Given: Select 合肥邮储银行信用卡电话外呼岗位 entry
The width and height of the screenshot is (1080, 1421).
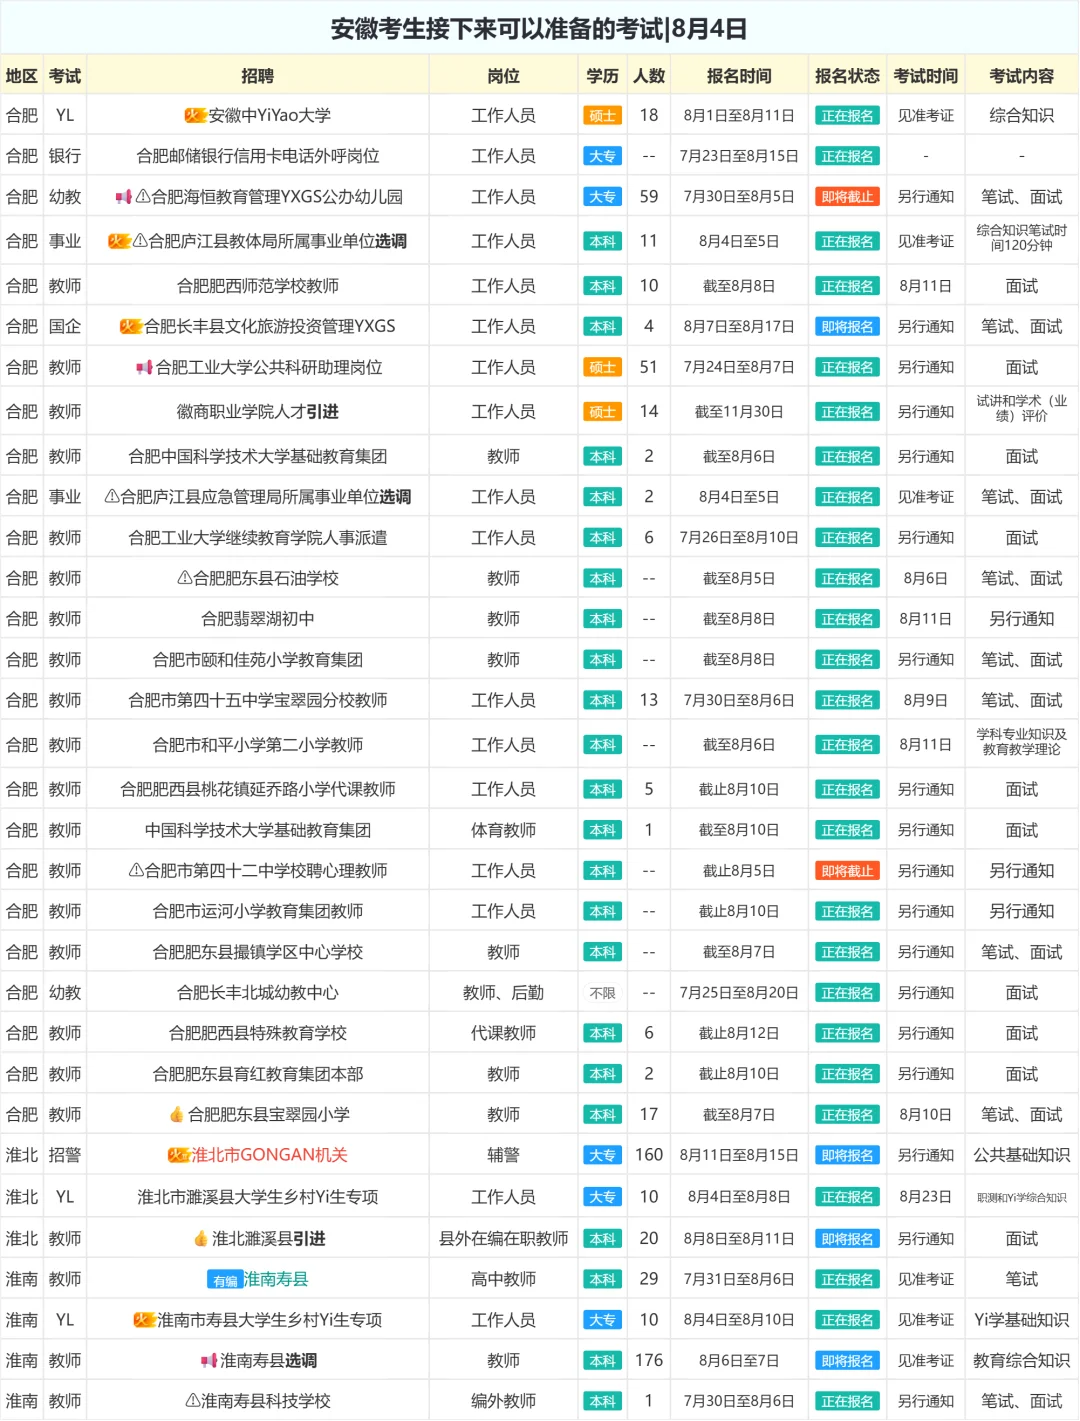Looking at the screenshot, I should [258, 157].
